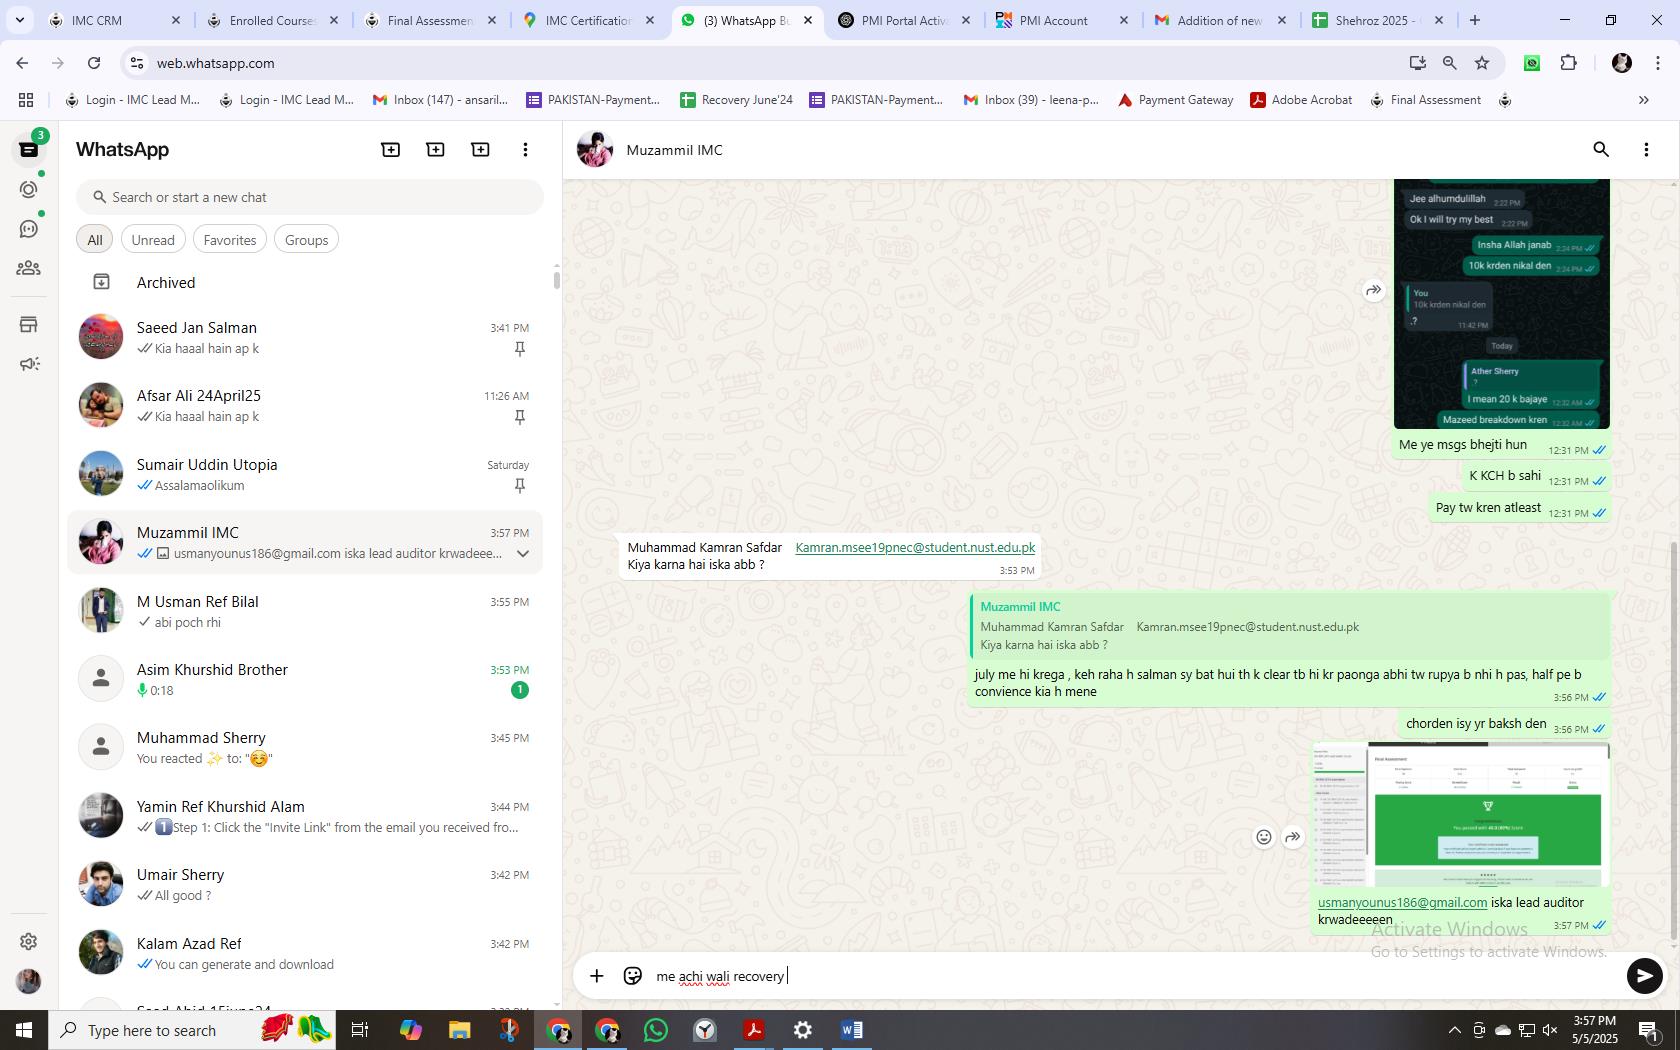Open the Channels icon in sidebar
Image resolution: width=1680 pixels, height=1050 pixels.
[29, 229]
